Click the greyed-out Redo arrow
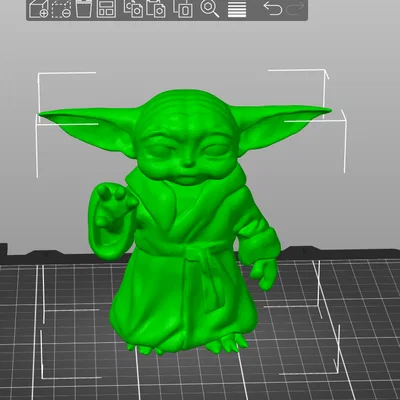This screenshot has height=400, width=400. 295,8
